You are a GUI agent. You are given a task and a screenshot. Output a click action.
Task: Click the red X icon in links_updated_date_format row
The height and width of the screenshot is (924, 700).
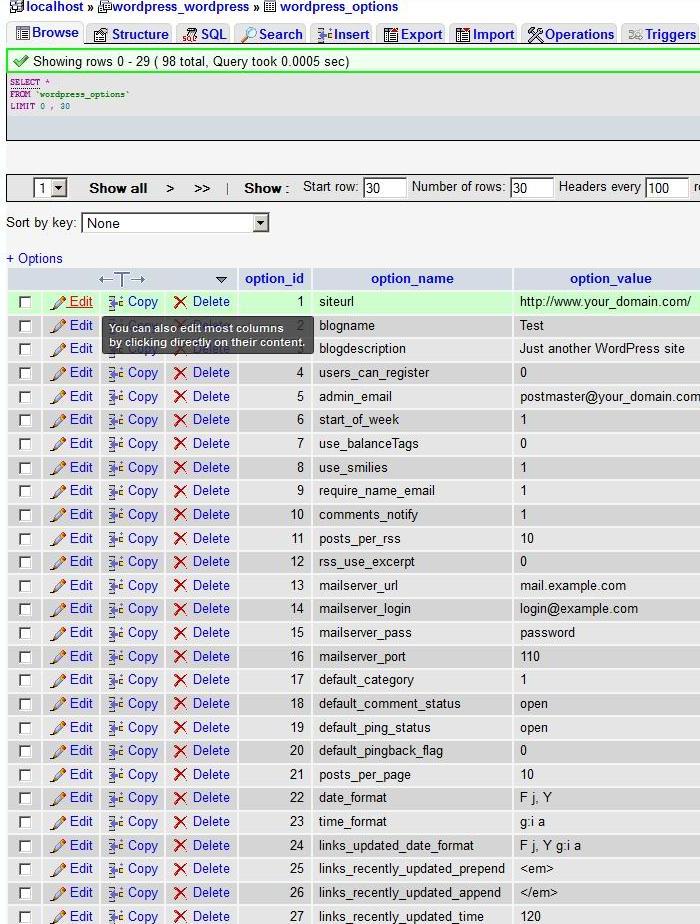(x=180, y=846)
